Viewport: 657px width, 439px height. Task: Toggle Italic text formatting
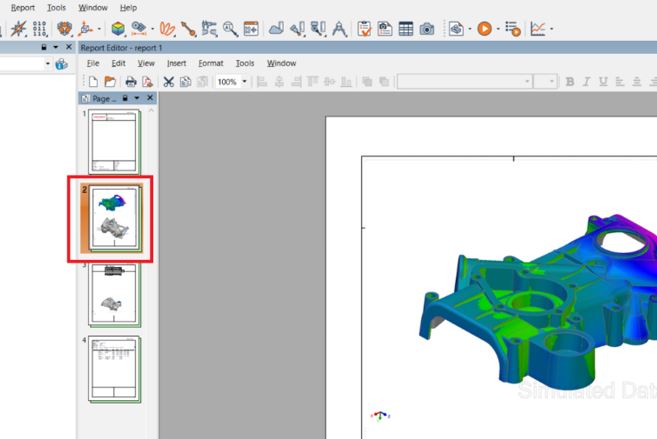586,82
